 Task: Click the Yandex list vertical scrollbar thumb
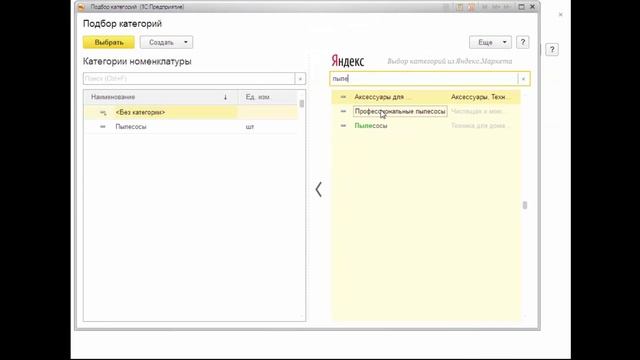[525, 205]
